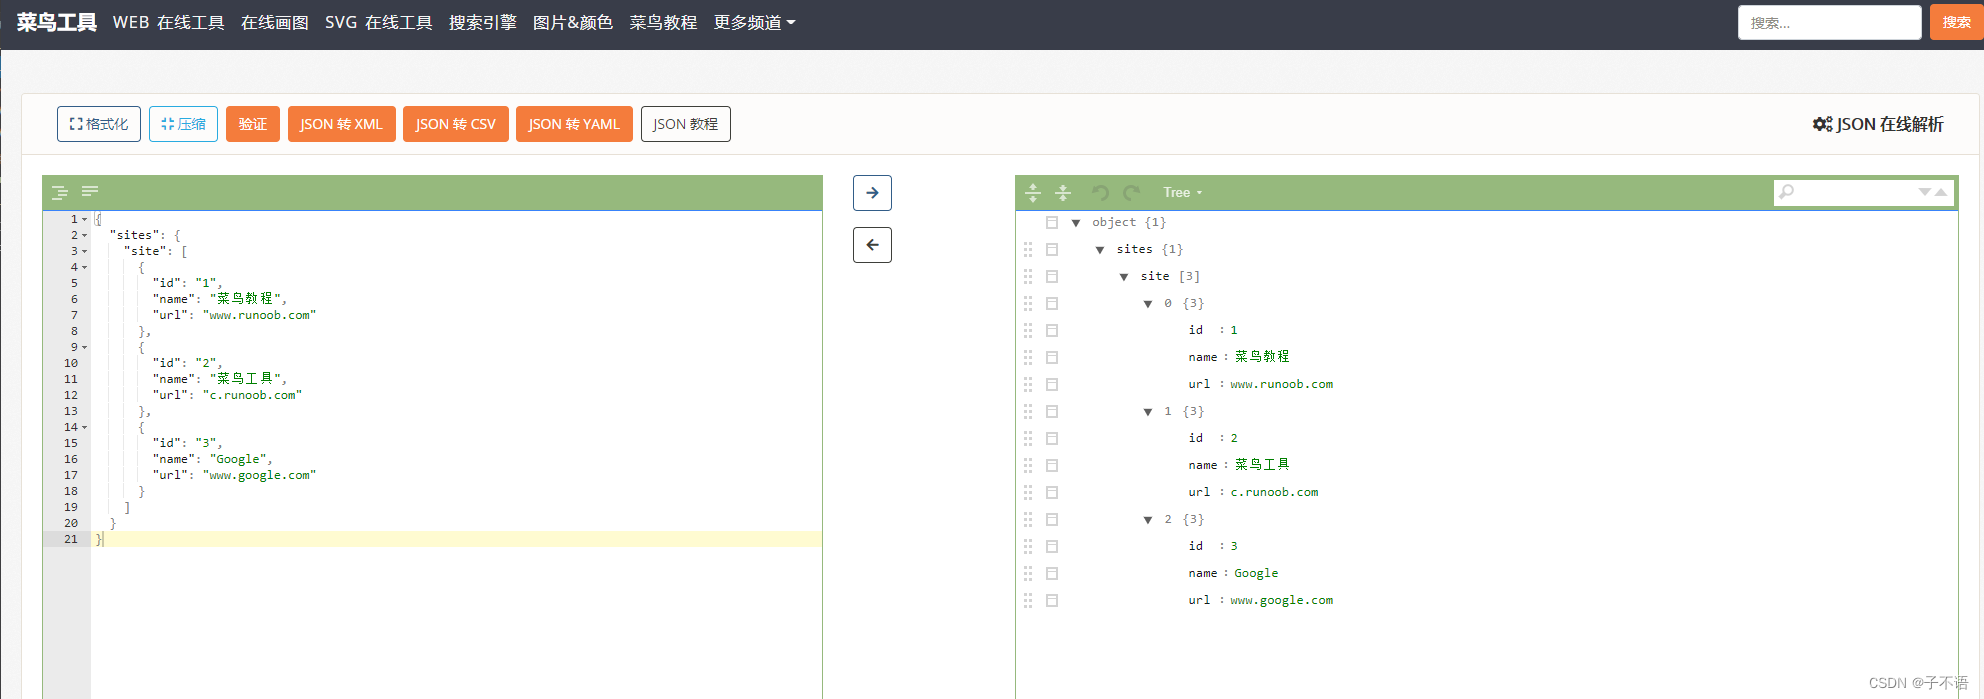Collapse all fields in tree view
Viewport: 1984px width, 699px height.
[x=1063, y=192]
